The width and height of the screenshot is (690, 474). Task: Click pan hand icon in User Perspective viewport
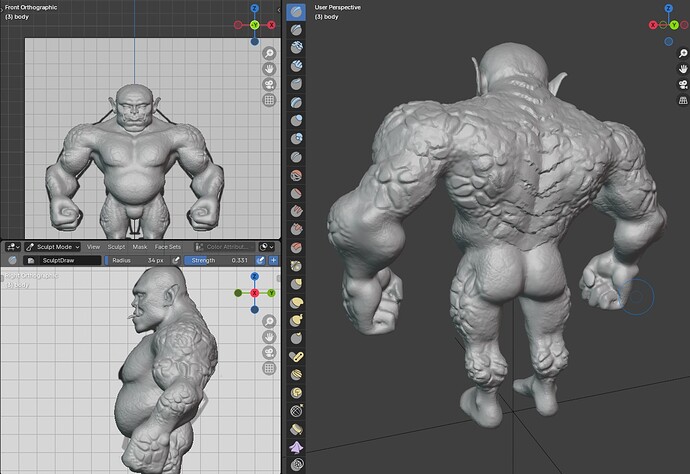coord(683,69)
